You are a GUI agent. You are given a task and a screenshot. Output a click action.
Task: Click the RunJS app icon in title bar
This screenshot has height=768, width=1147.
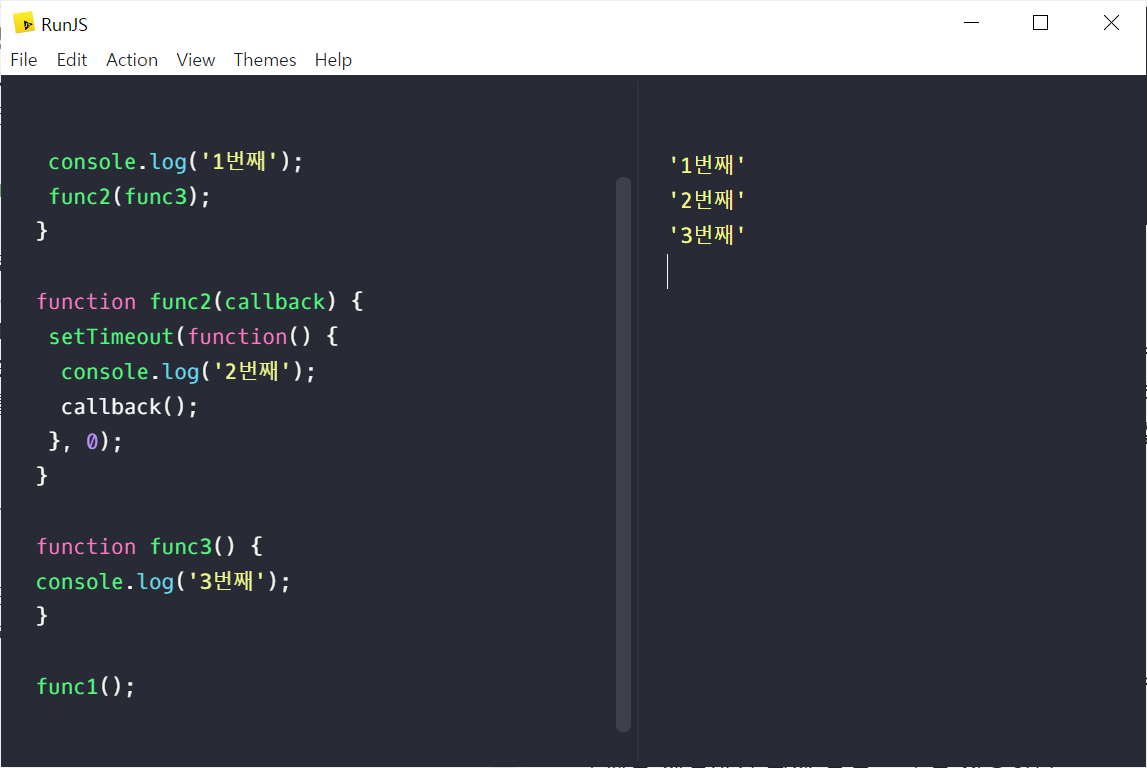24,23
